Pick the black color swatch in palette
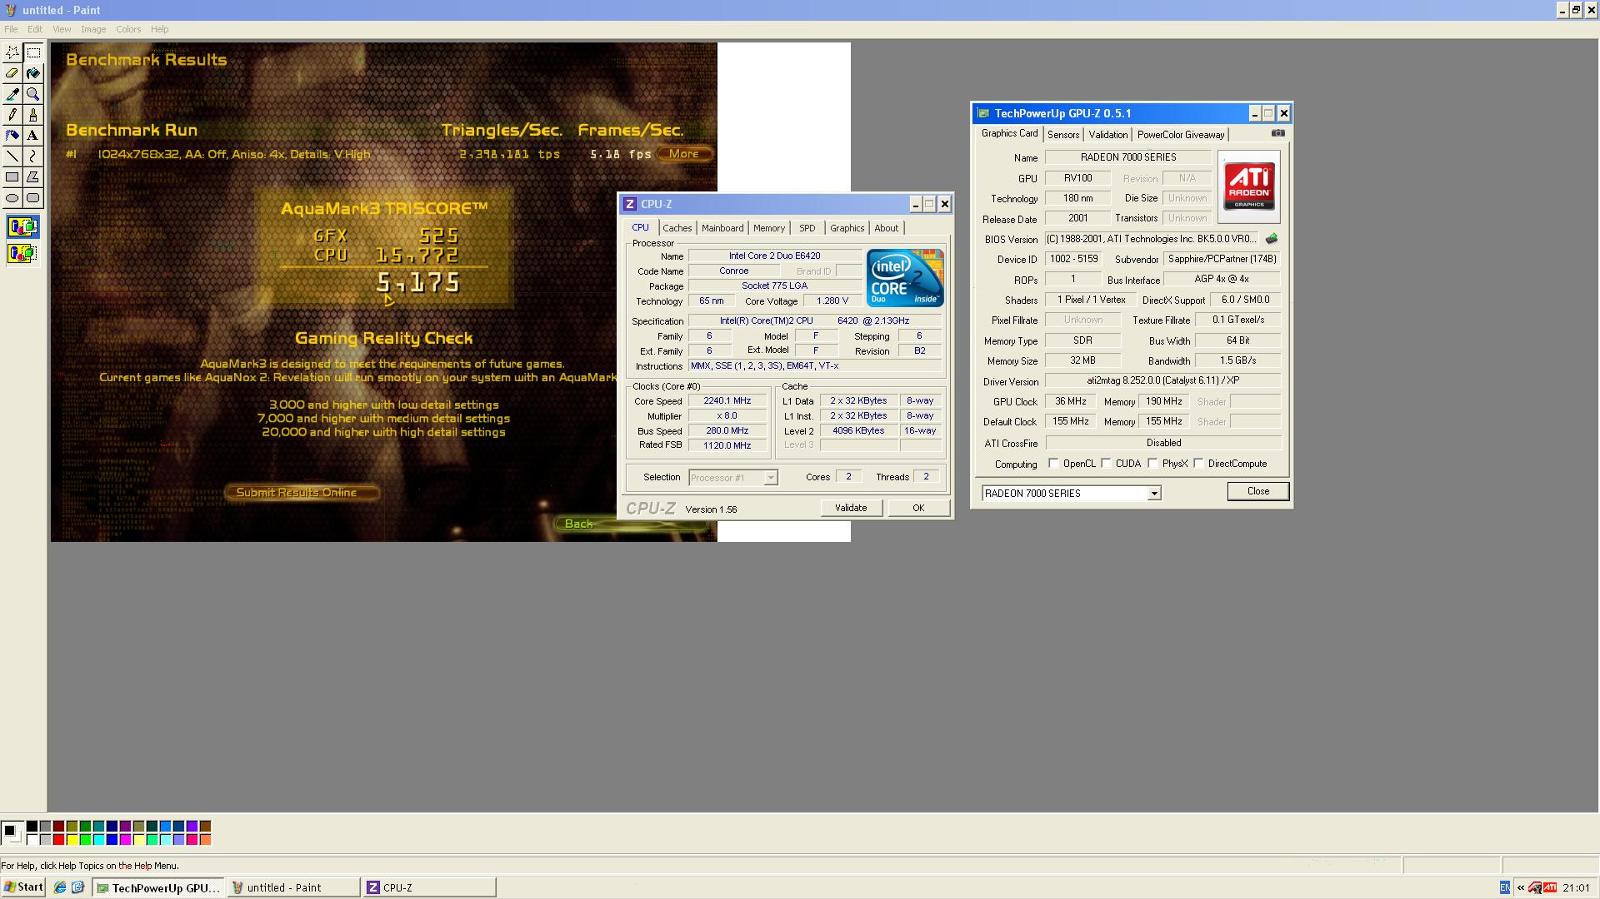 32,827
